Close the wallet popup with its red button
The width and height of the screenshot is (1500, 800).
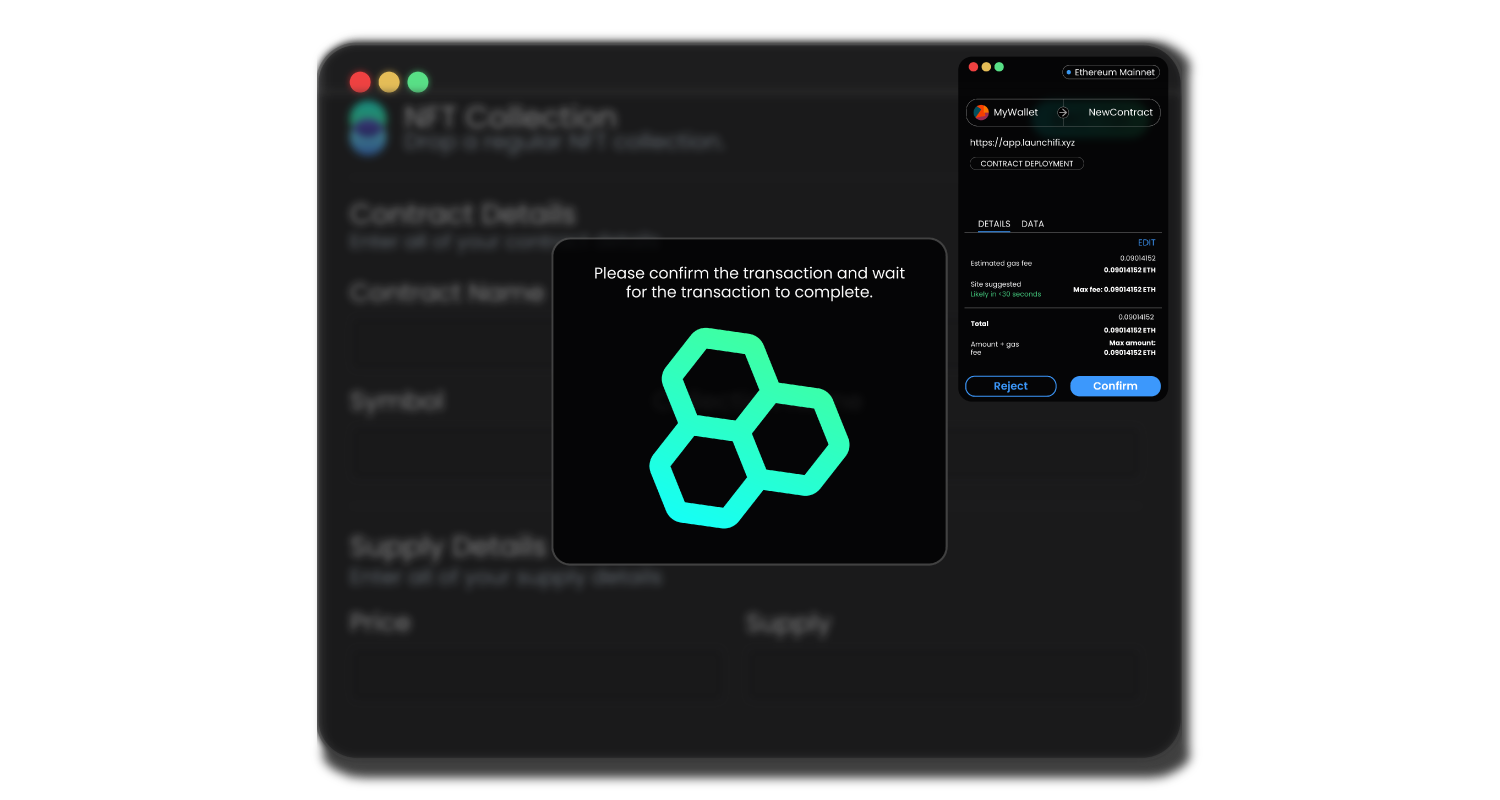(x=973, y=67)
